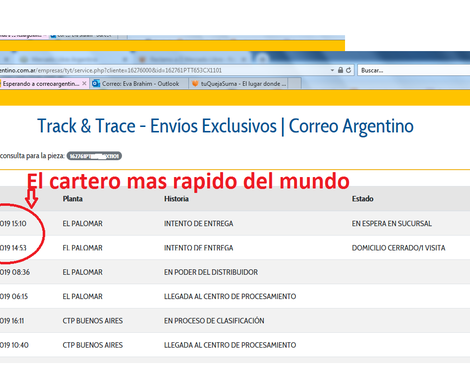Click the 06:15 timestamp cell
Image resolution: width=470 pixels, height=370 pixels.
(14, 296)
